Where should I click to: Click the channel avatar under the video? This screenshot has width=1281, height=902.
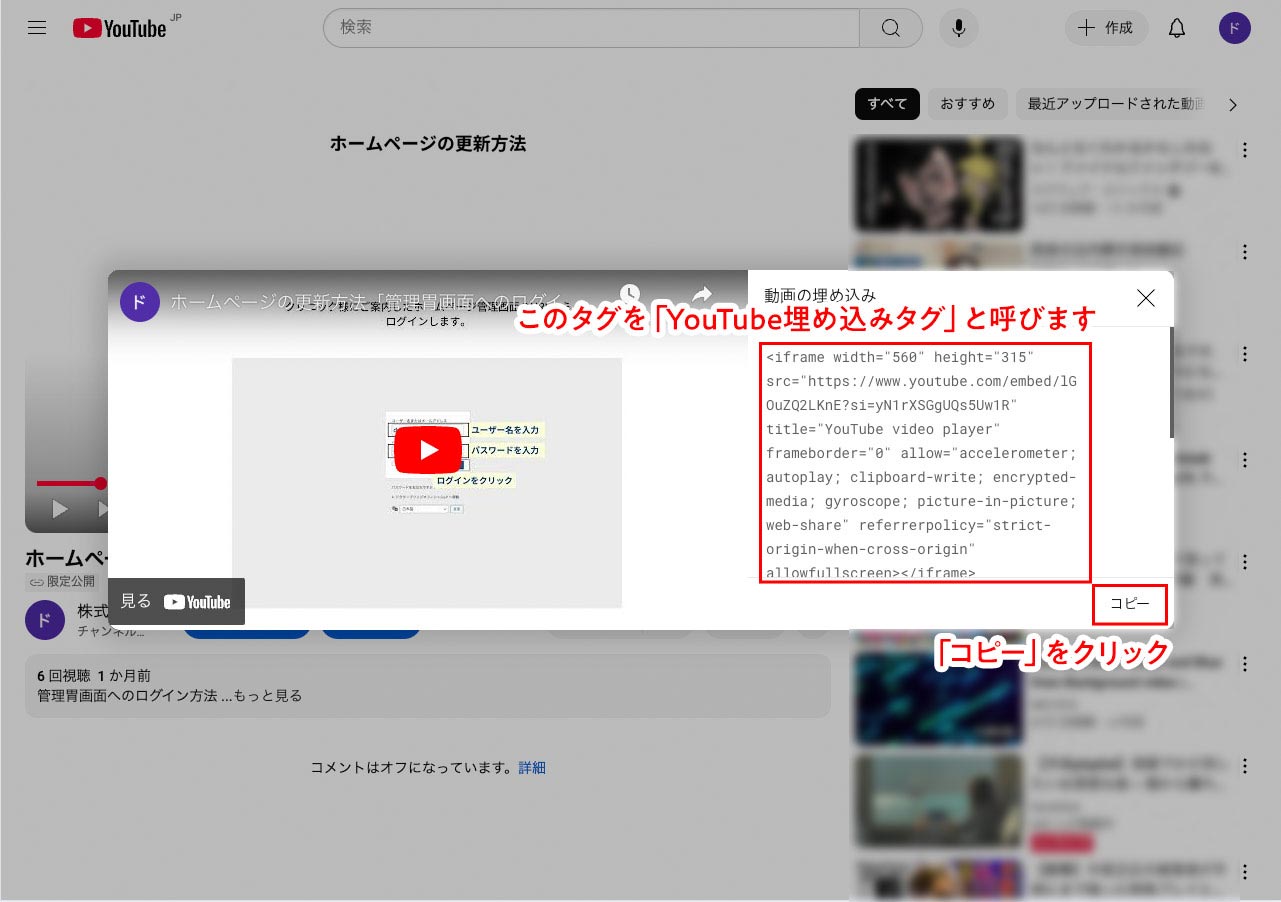[44, 620]
